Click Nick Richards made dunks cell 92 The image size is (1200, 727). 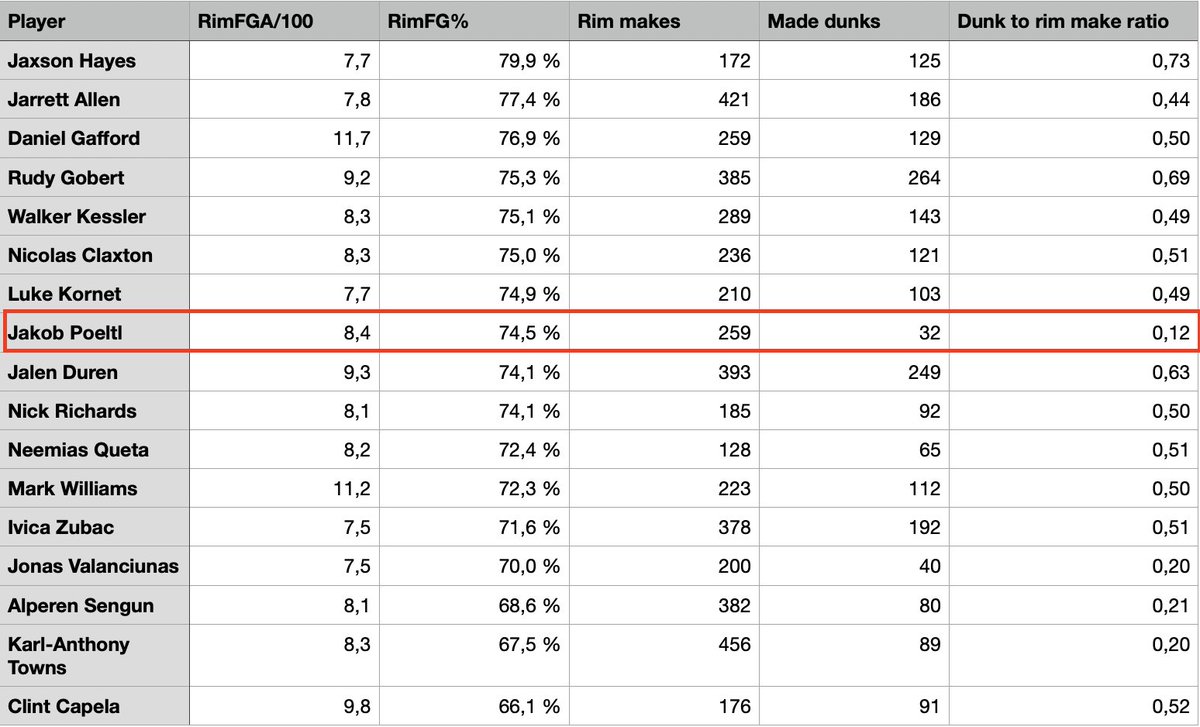[854, 411]
